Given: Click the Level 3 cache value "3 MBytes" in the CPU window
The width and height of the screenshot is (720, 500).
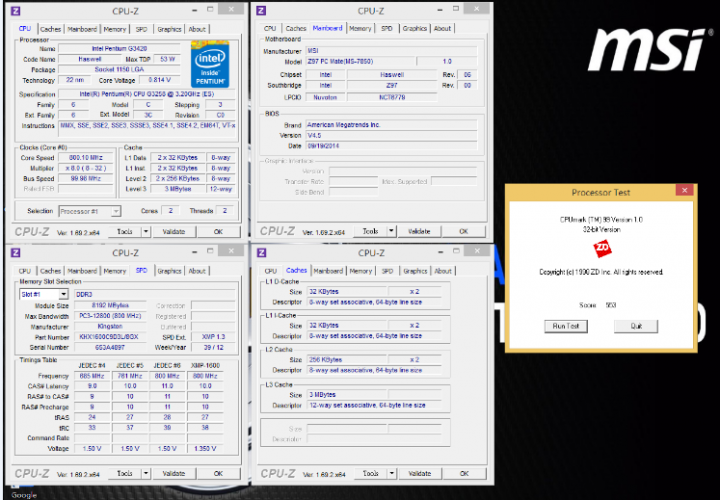Looking at the screenshot, I should (x=179, y=189).
